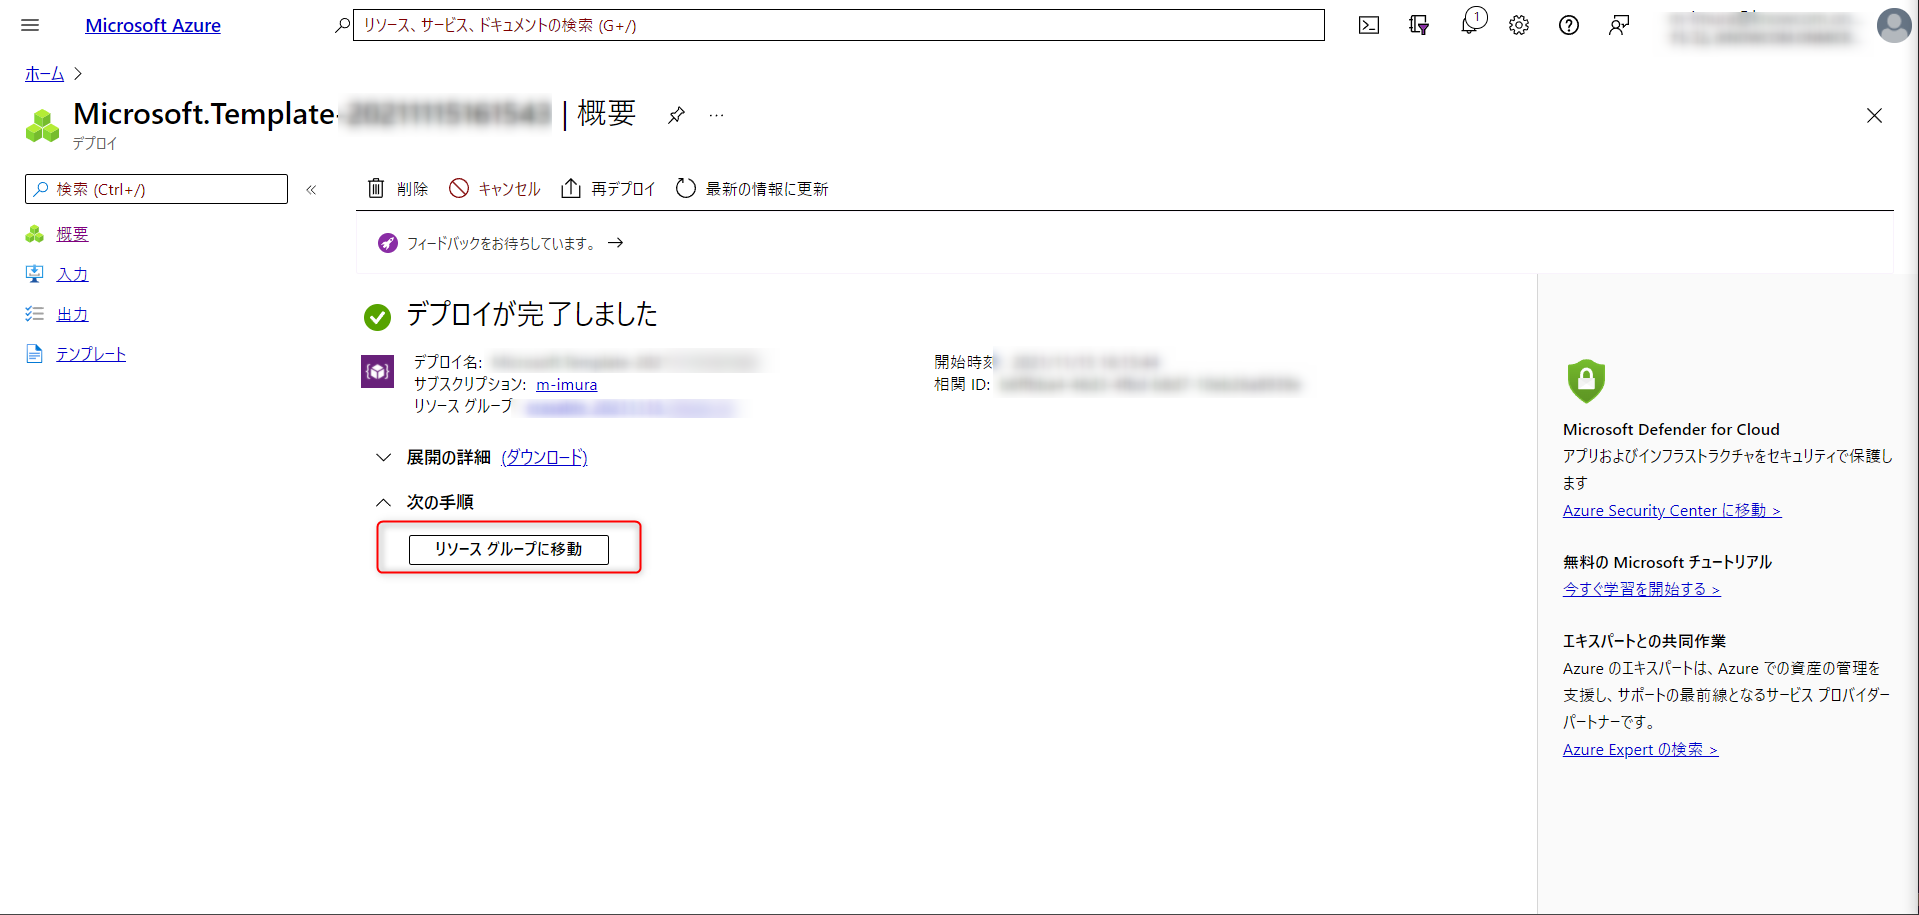This screenshot has width=1919, height=915.
Task: Click the 削除 toolbar button
Action: coord(397,189)
